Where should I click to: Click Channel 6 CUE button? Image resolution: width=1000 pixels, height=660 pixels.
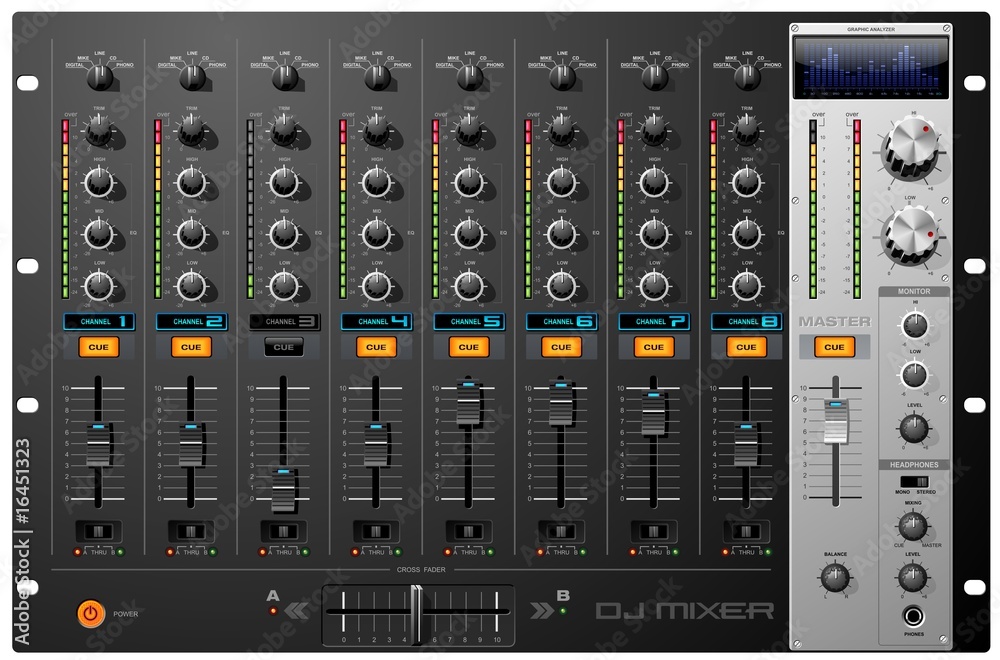pos(561,347)
